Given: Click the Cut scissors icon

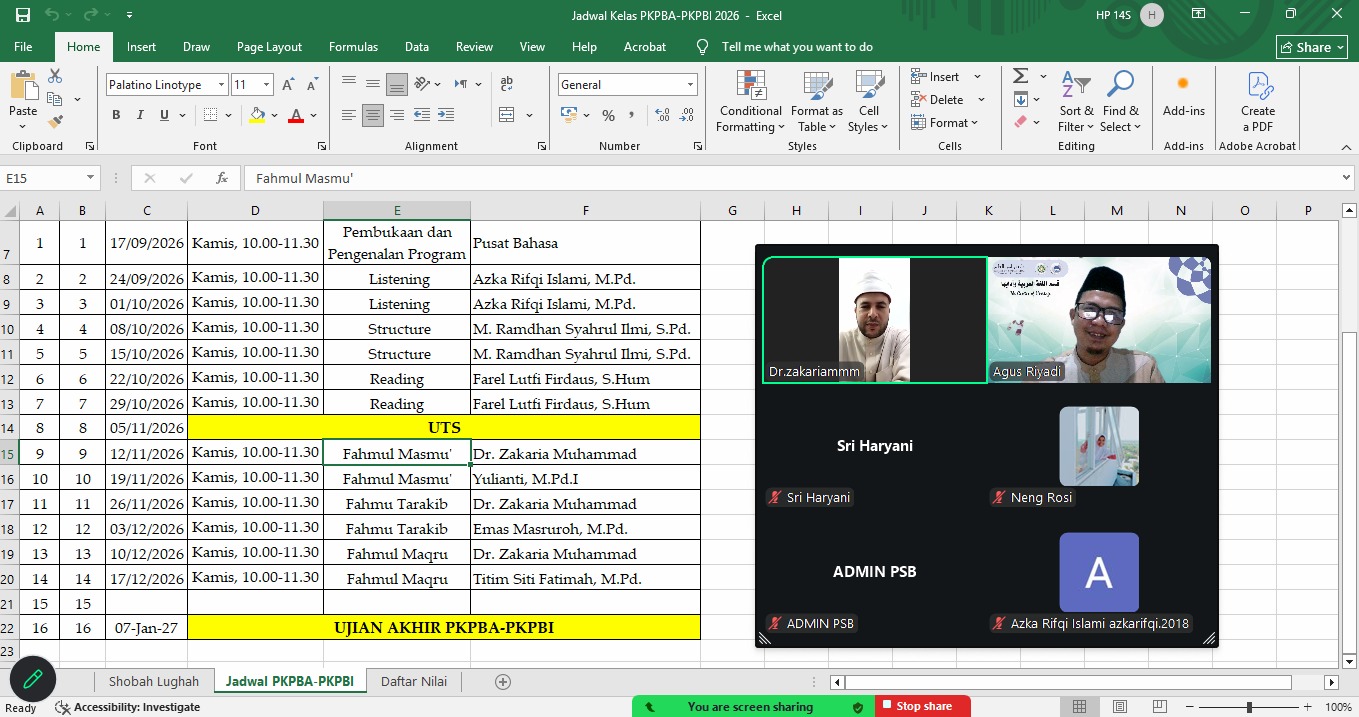Looking at the screenshot, I should click(x=55, y=76).
